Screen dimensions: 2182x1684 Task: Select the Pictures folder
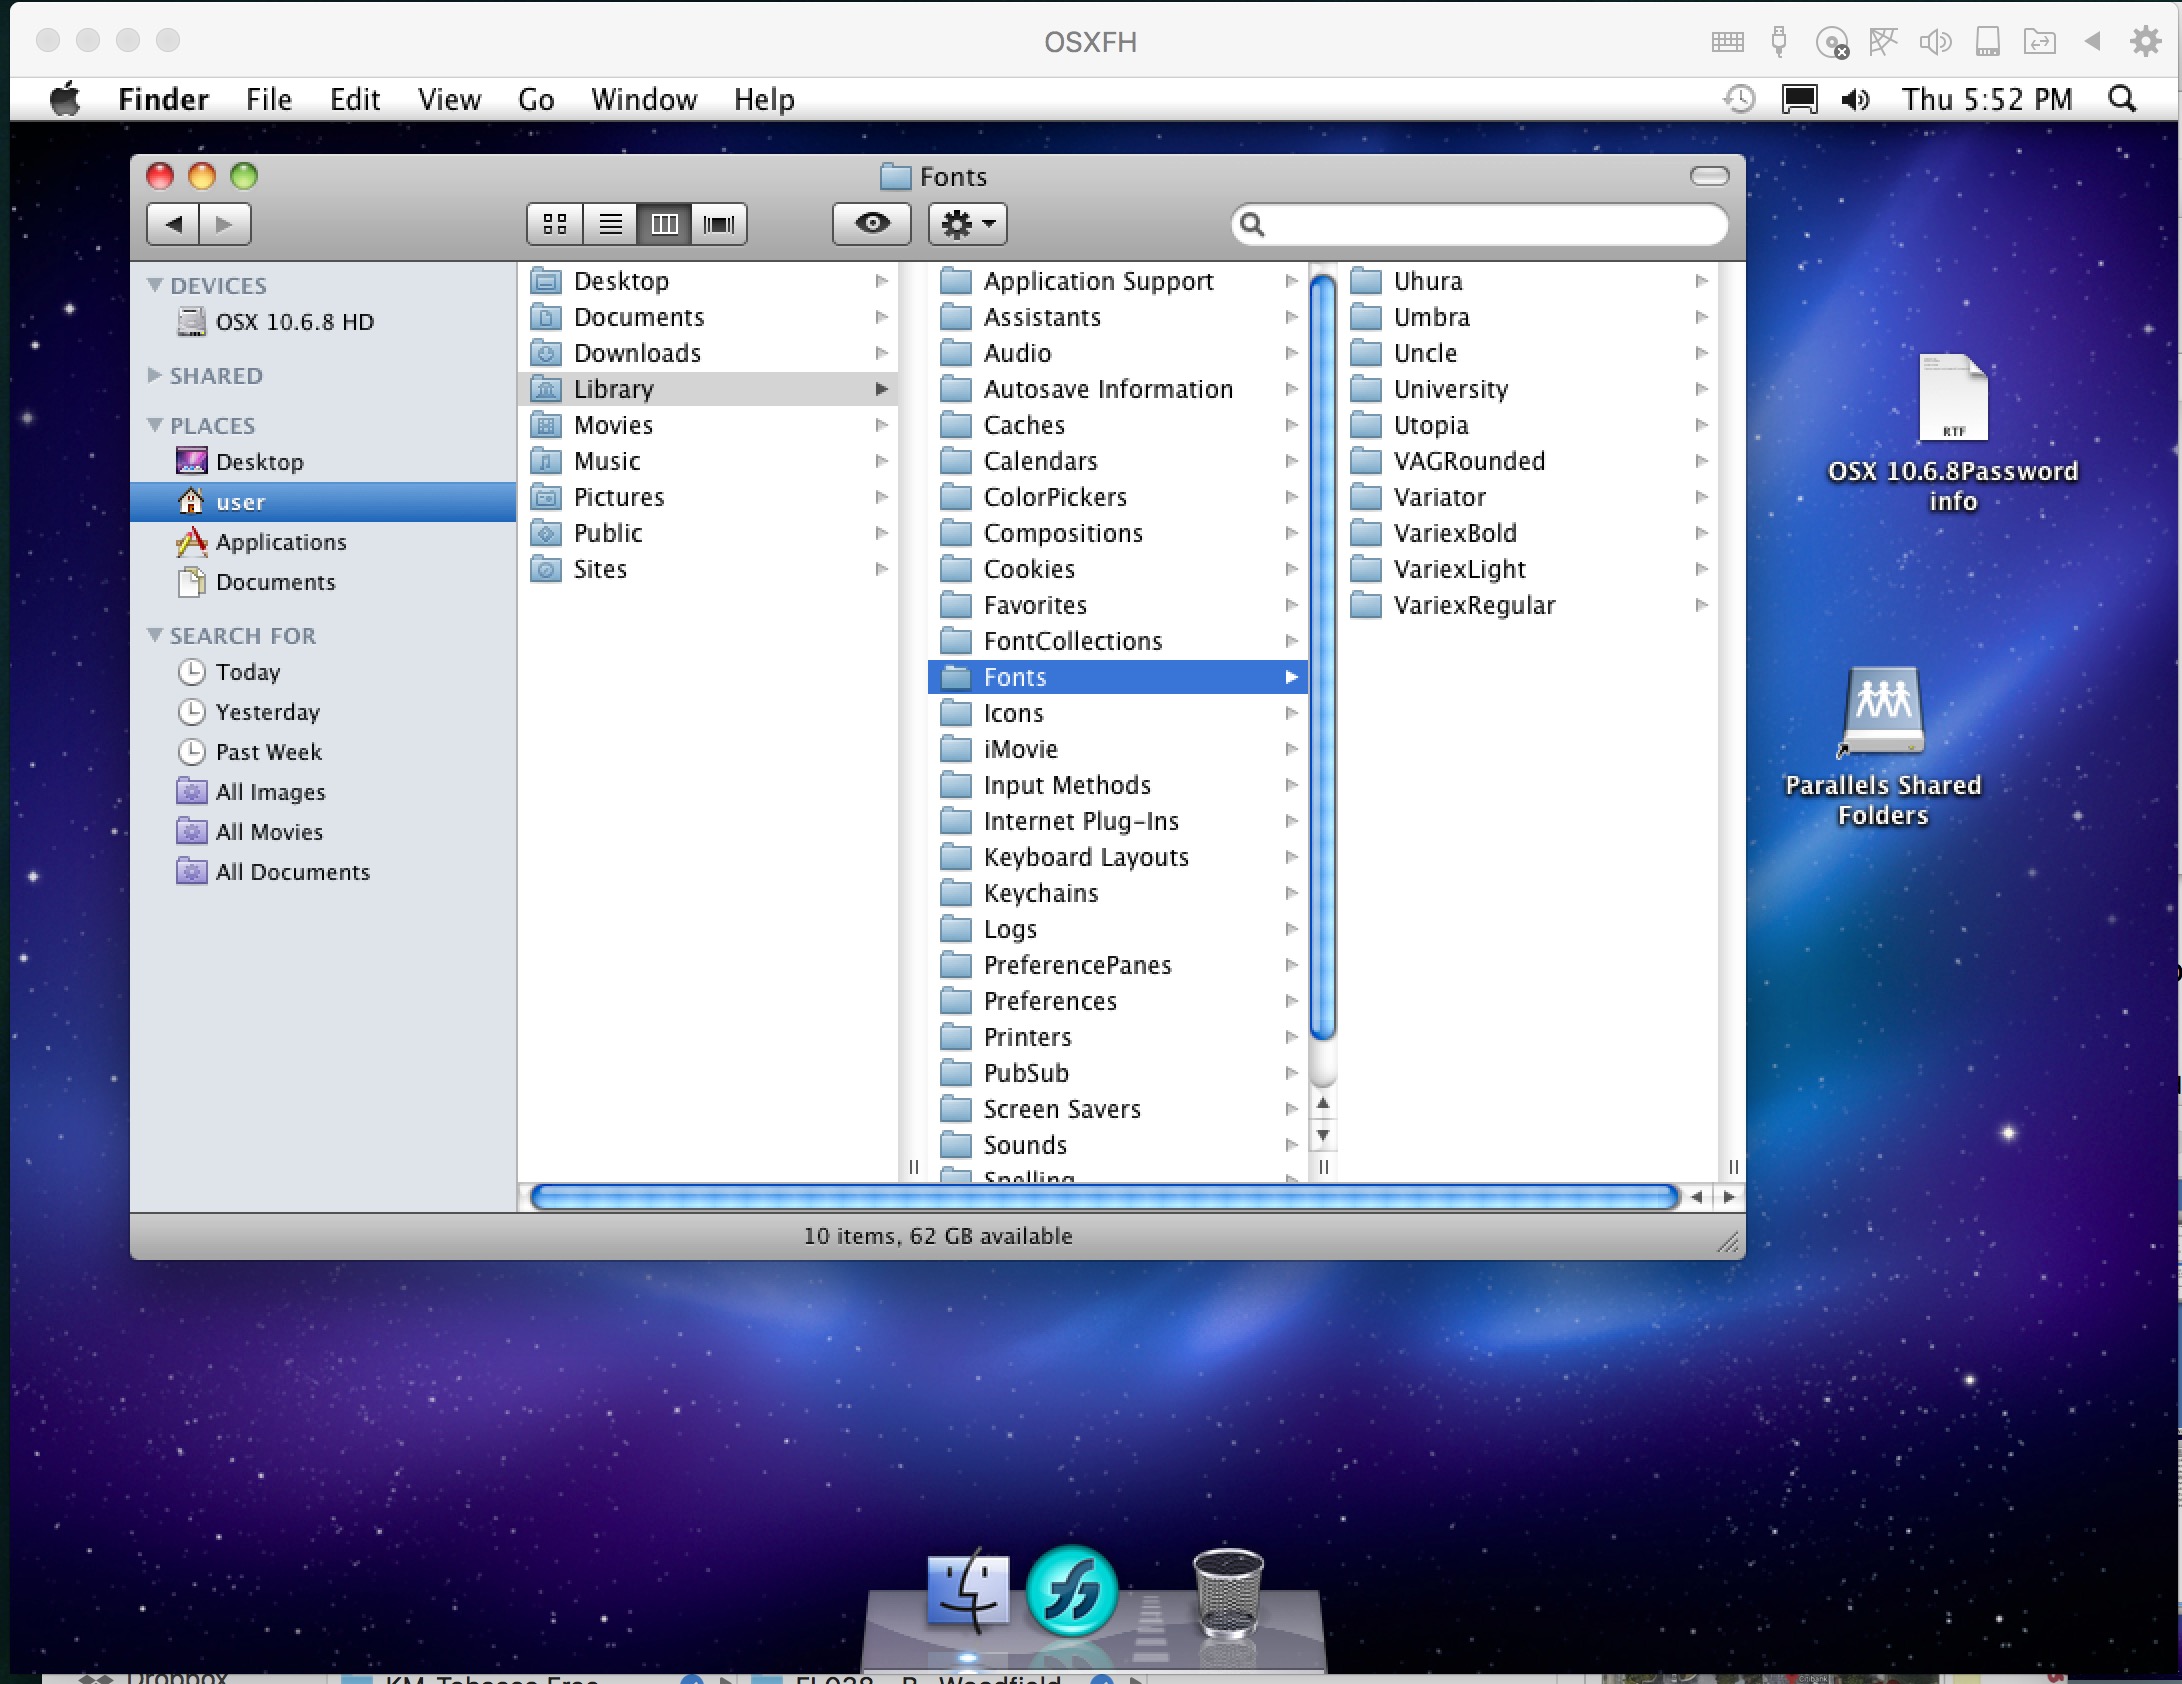[x=709, y=497]
